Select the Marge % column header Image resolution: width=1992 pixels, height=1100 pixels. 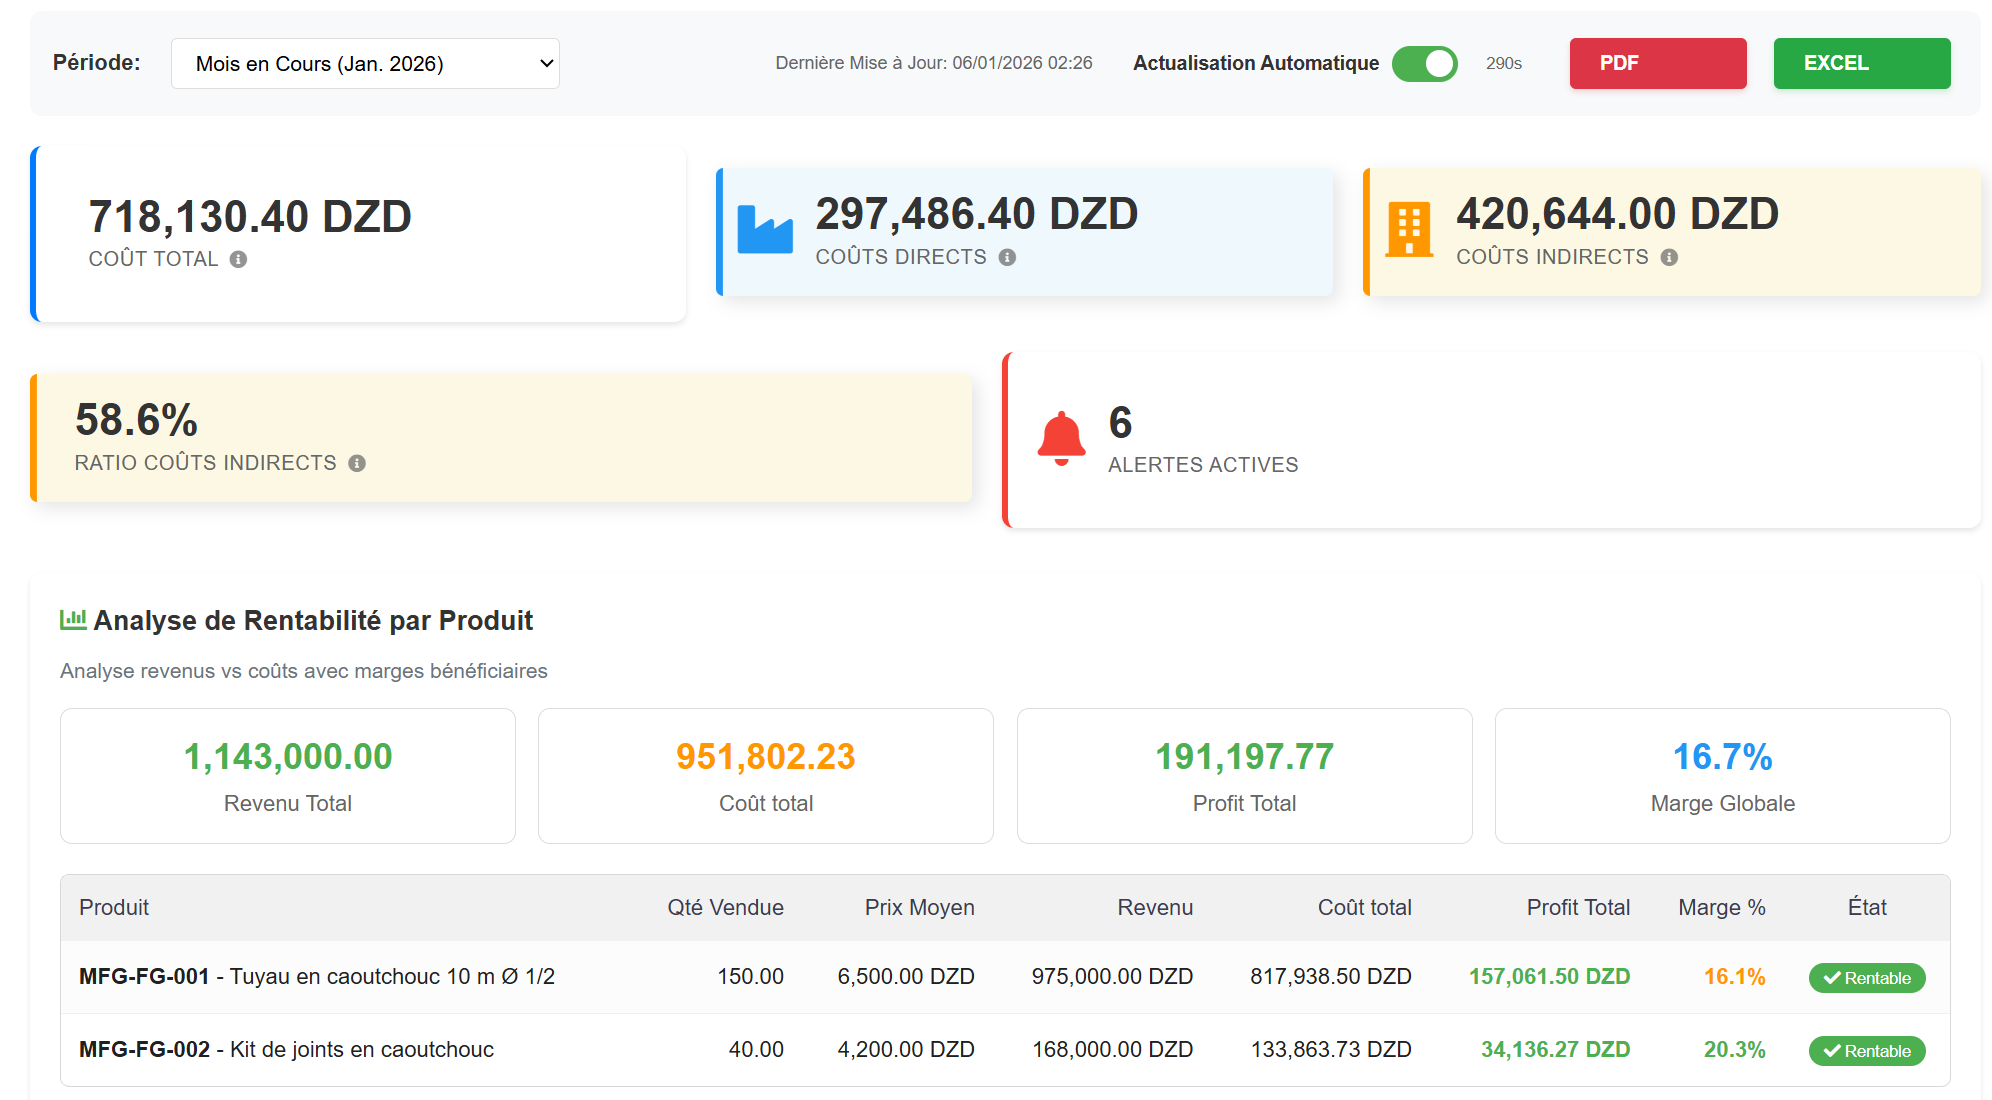click(1721, 907)
